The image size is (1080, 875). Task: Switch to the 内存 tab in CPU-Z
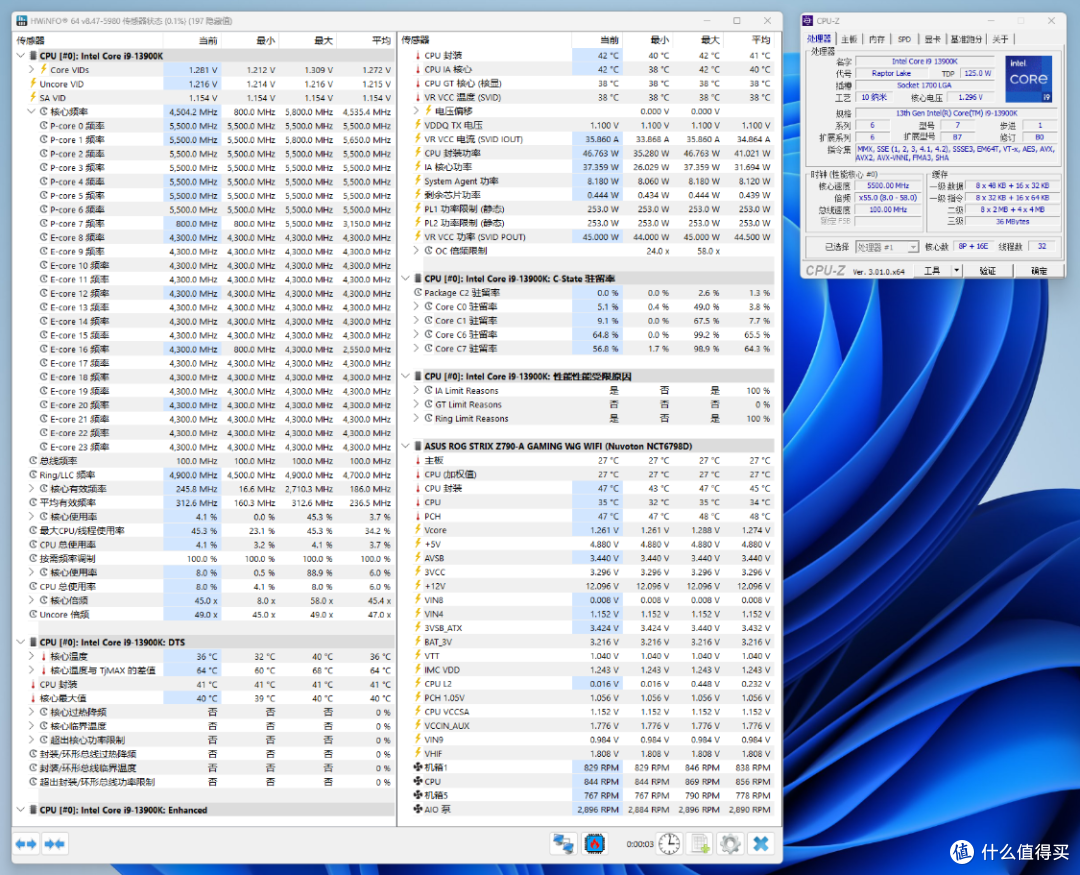[877, 39]
